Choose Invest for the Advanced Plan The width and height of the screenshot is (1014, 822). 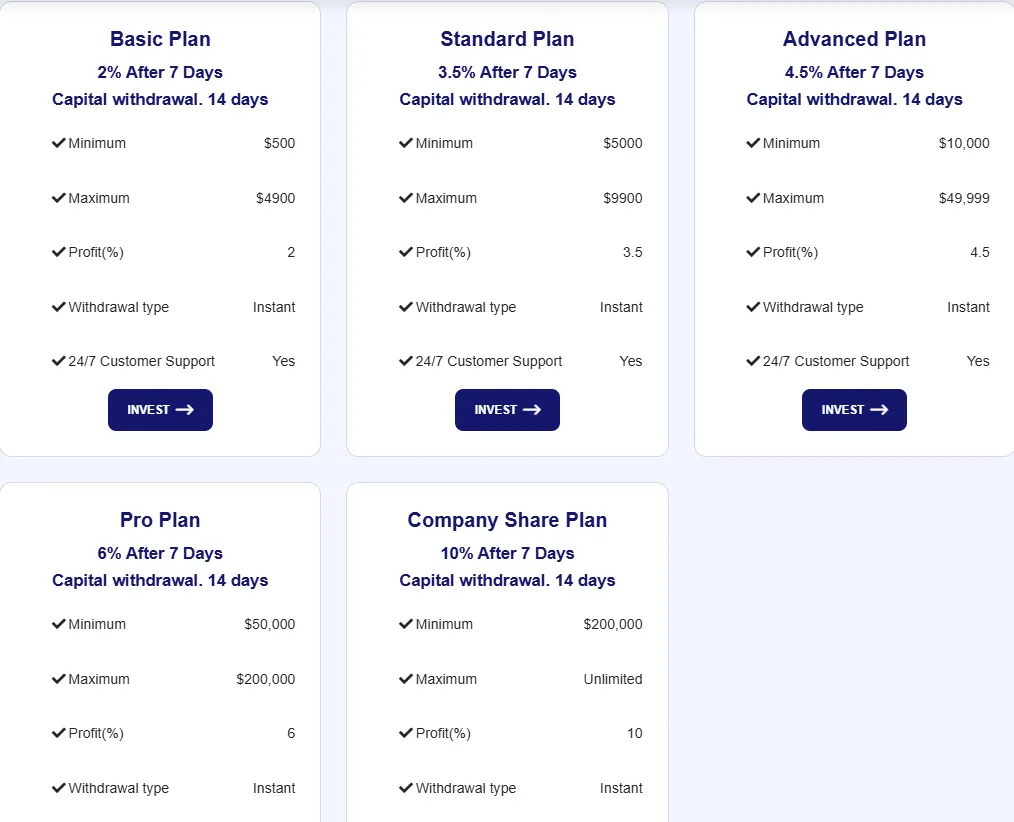[x=854, y=410]
